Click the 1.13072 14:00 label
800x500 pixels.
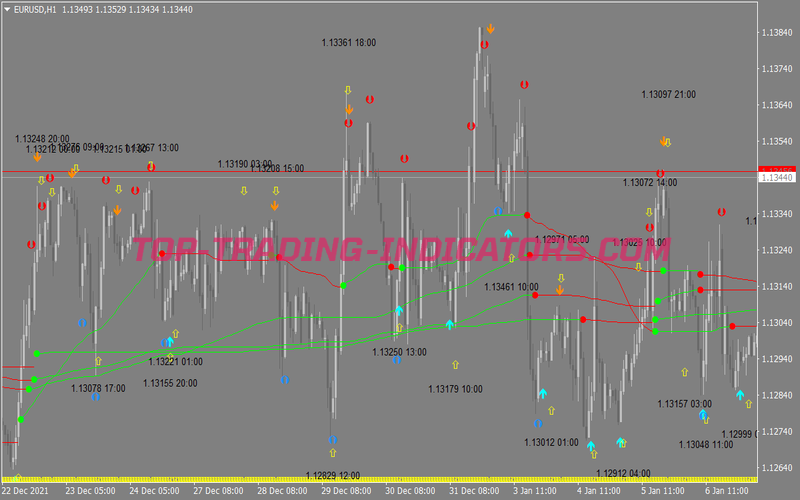coord(650,183)
